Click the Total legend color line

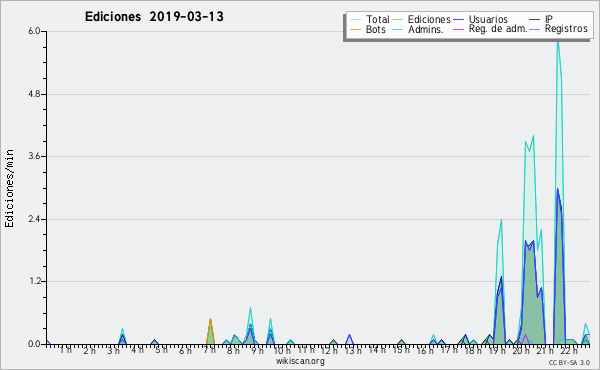(355, 20)
